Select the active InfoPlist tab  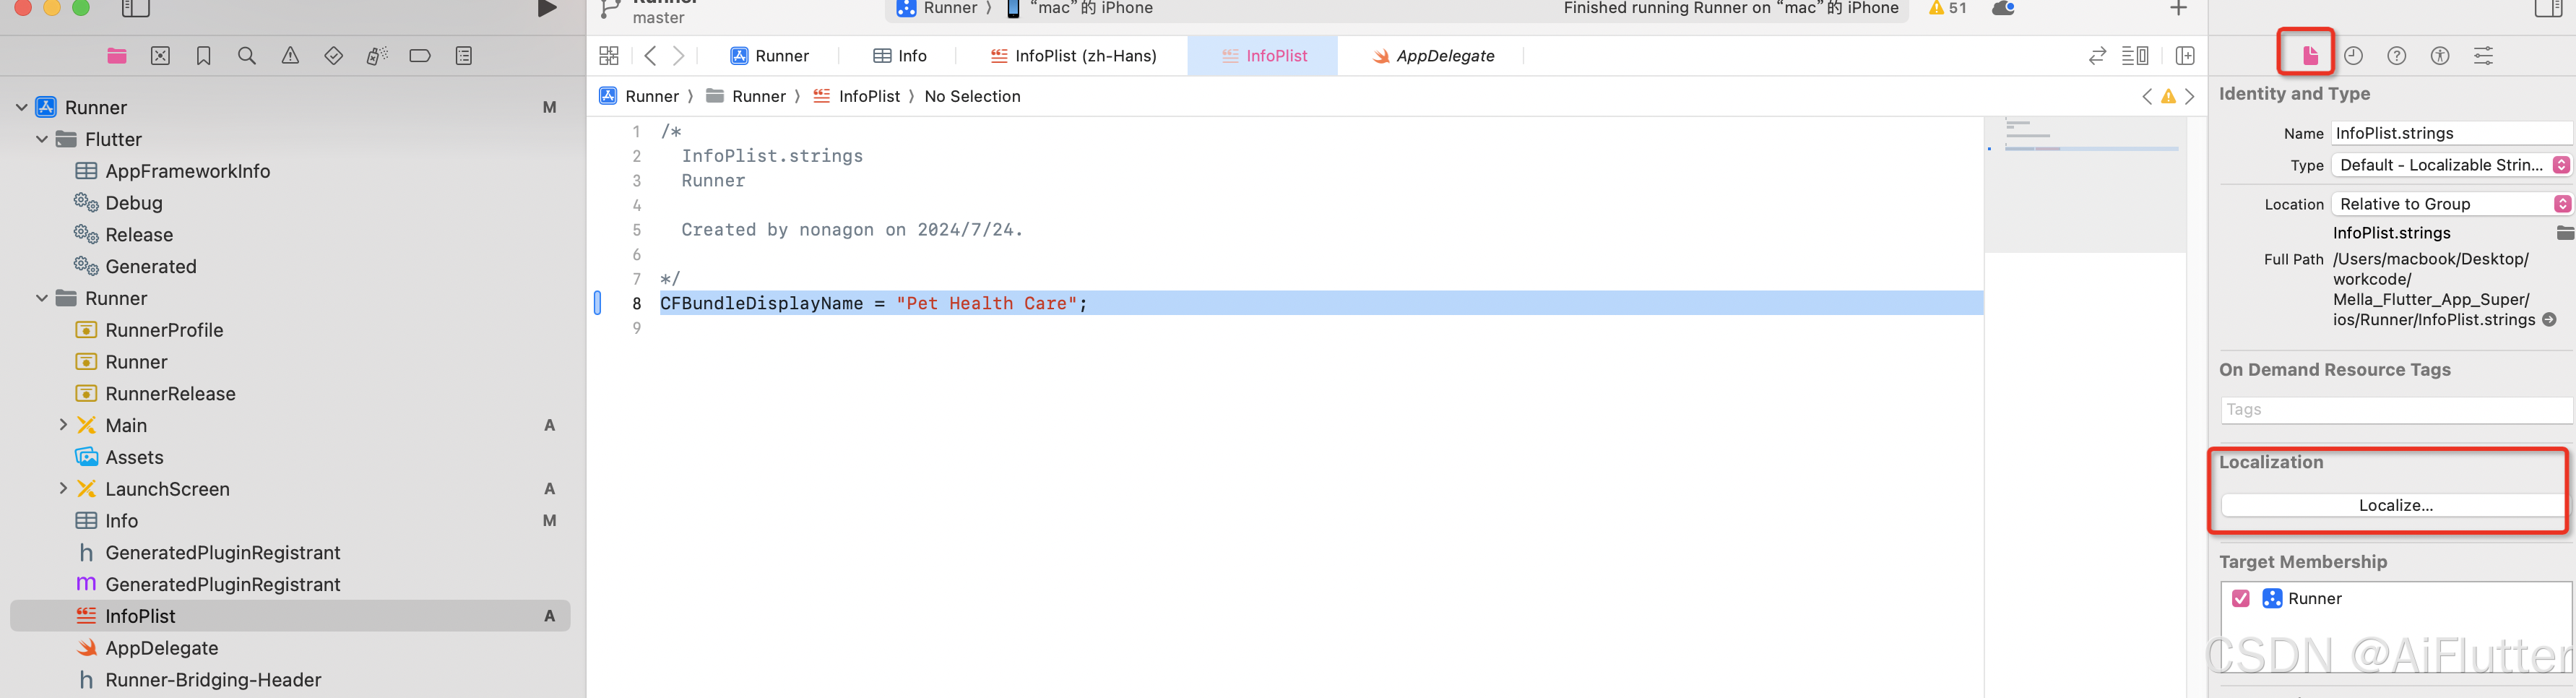tap(1263, 56)
